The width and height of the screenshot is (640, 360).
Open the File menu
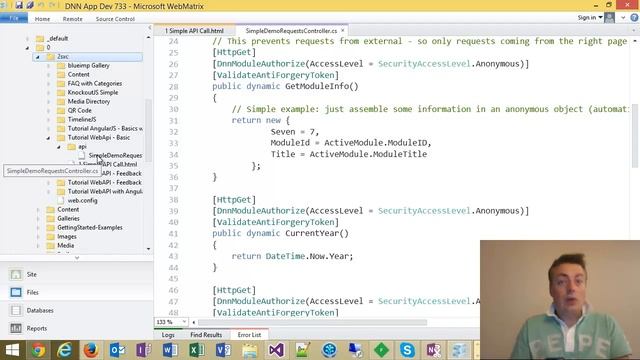(x=14, y=18)
